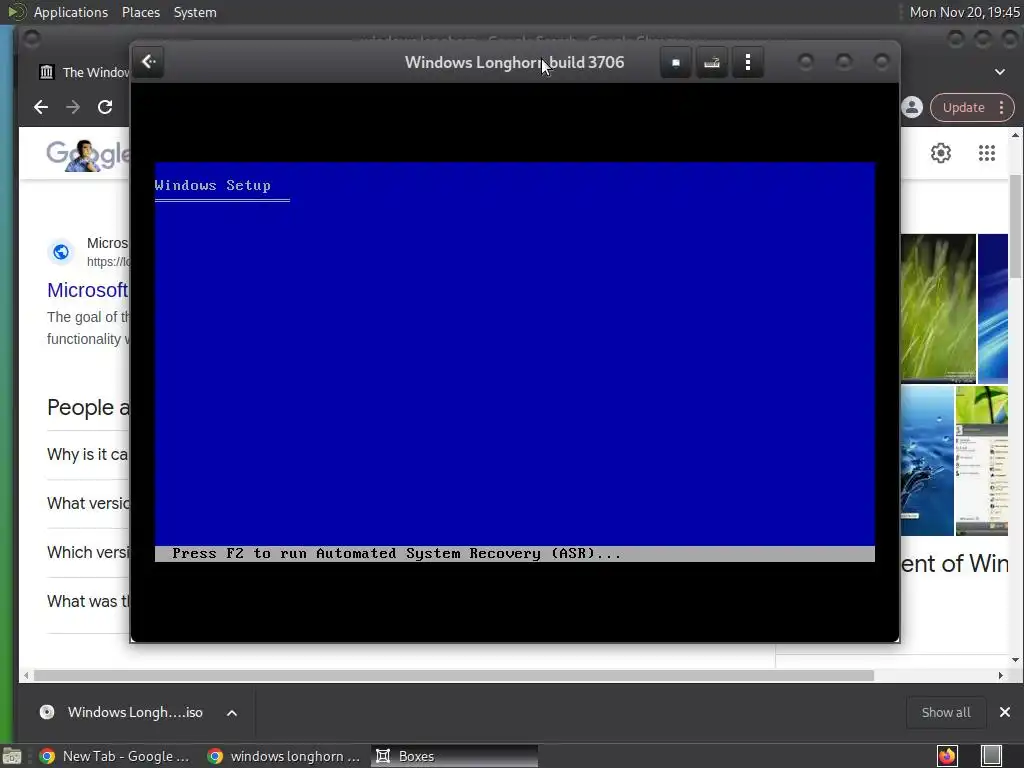The height and width of the screenshot is (768, 1024).
Task: Open Google search settings gear
Action: 940,153
